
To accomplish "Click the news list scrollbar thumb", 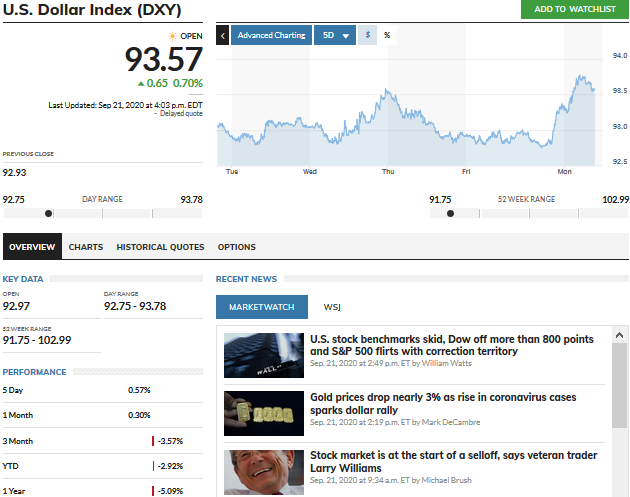I will coord(619,386).
